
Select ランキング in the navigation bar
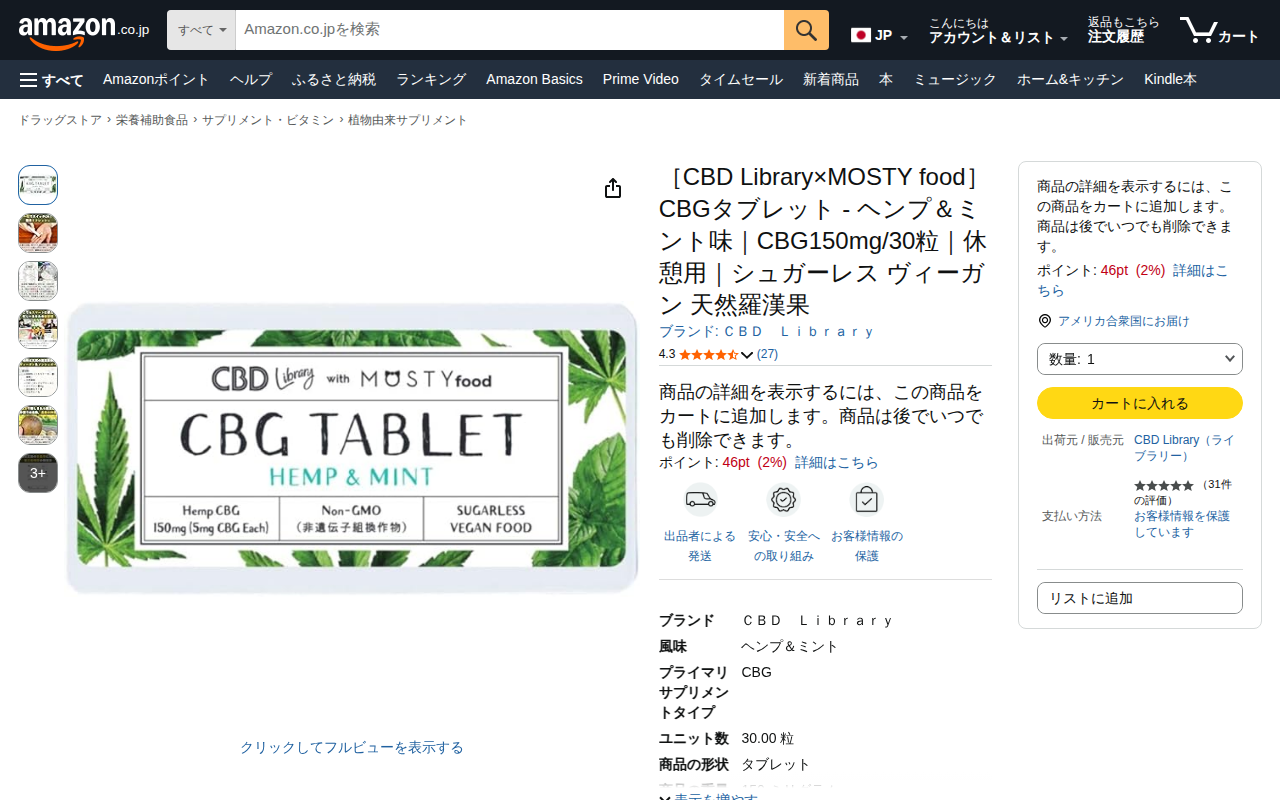[431, 80]
